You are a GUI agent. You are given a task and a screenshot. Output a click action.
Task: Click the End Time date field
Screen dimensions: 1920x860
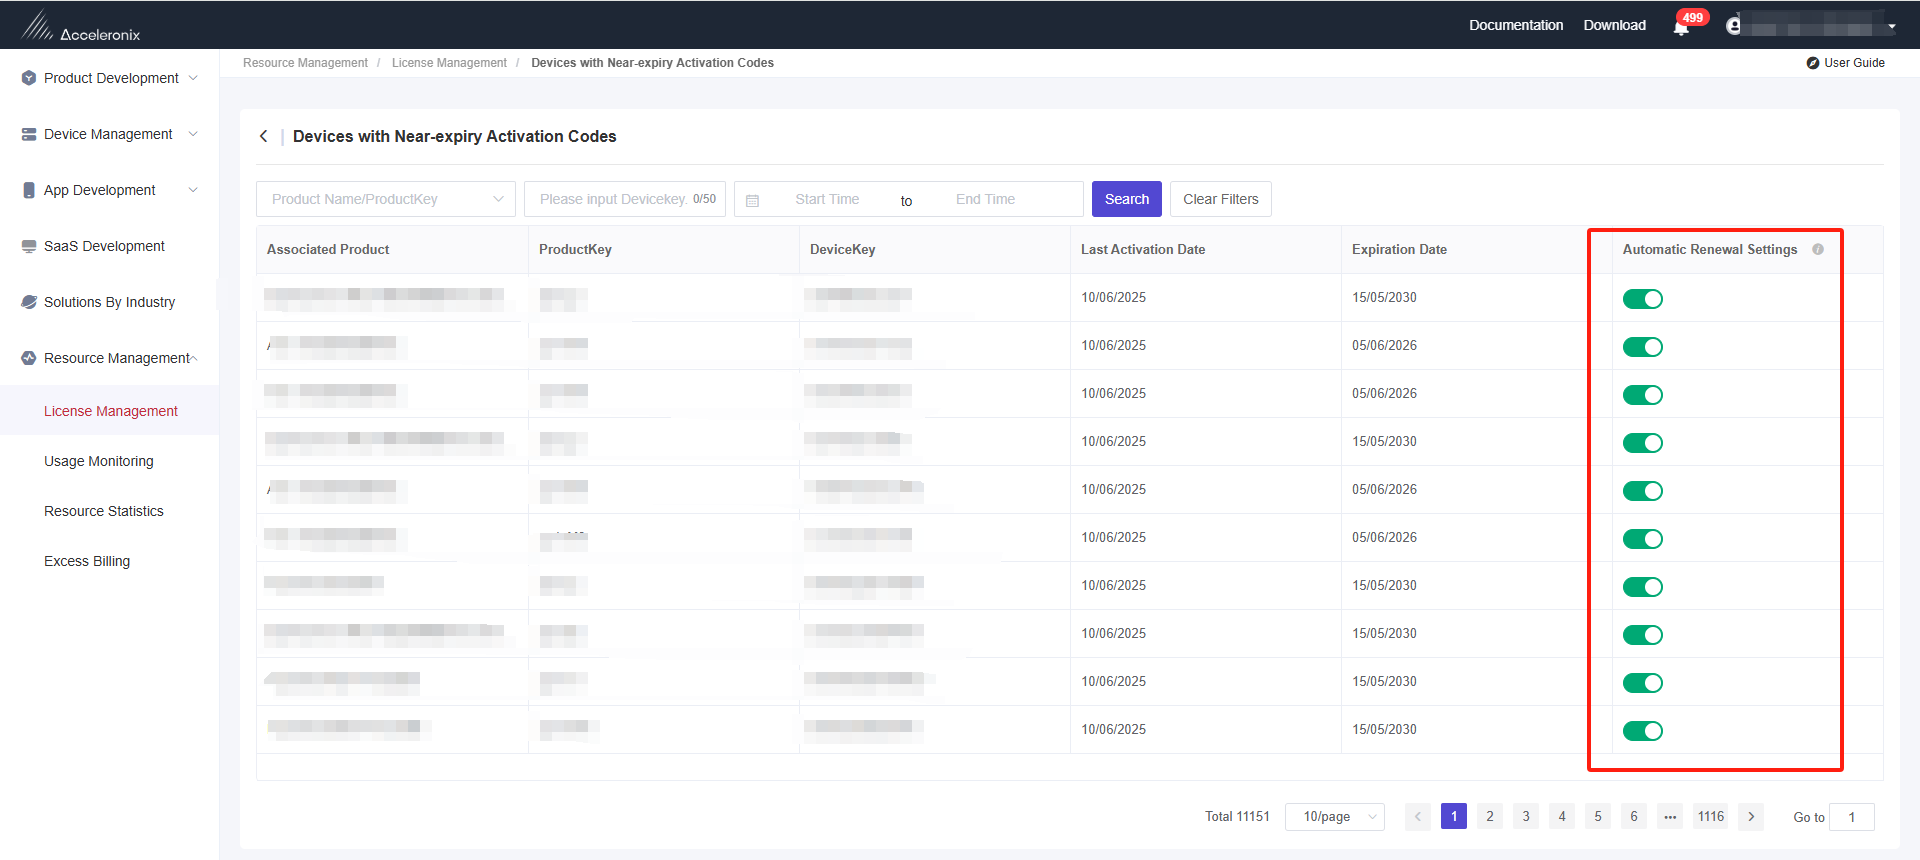pyautogui.click(x=985, y=199)
